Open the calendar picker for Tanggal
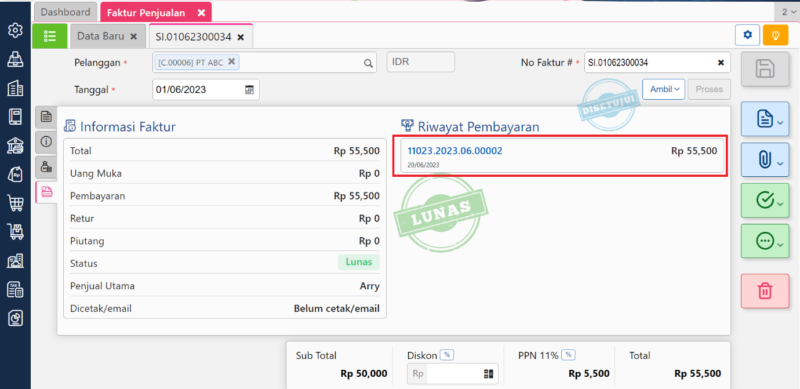 point(249,90)
